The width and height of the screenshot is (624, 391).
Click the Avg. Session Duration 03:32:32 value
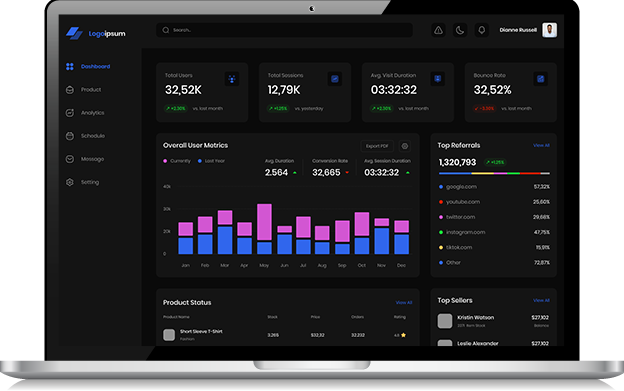[382, 173]
